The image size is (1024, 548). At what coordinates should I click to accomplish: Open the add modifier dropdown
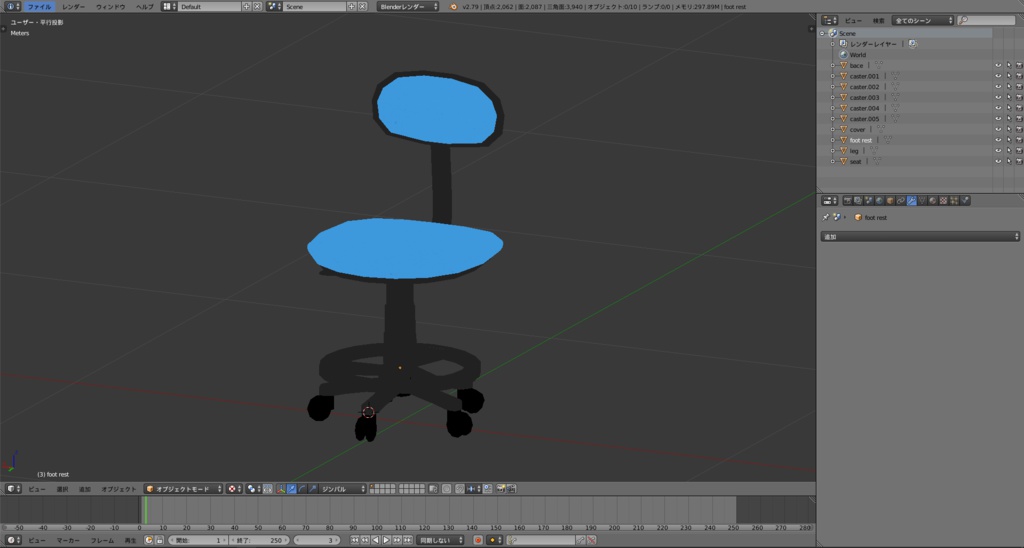pos(920,236)
